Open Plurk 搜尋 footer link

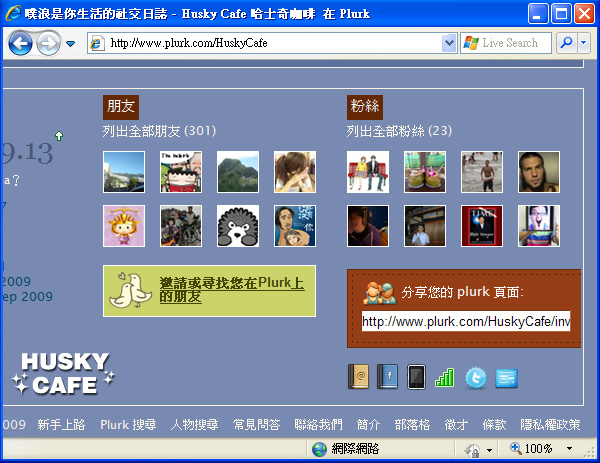tap(128, 425)
